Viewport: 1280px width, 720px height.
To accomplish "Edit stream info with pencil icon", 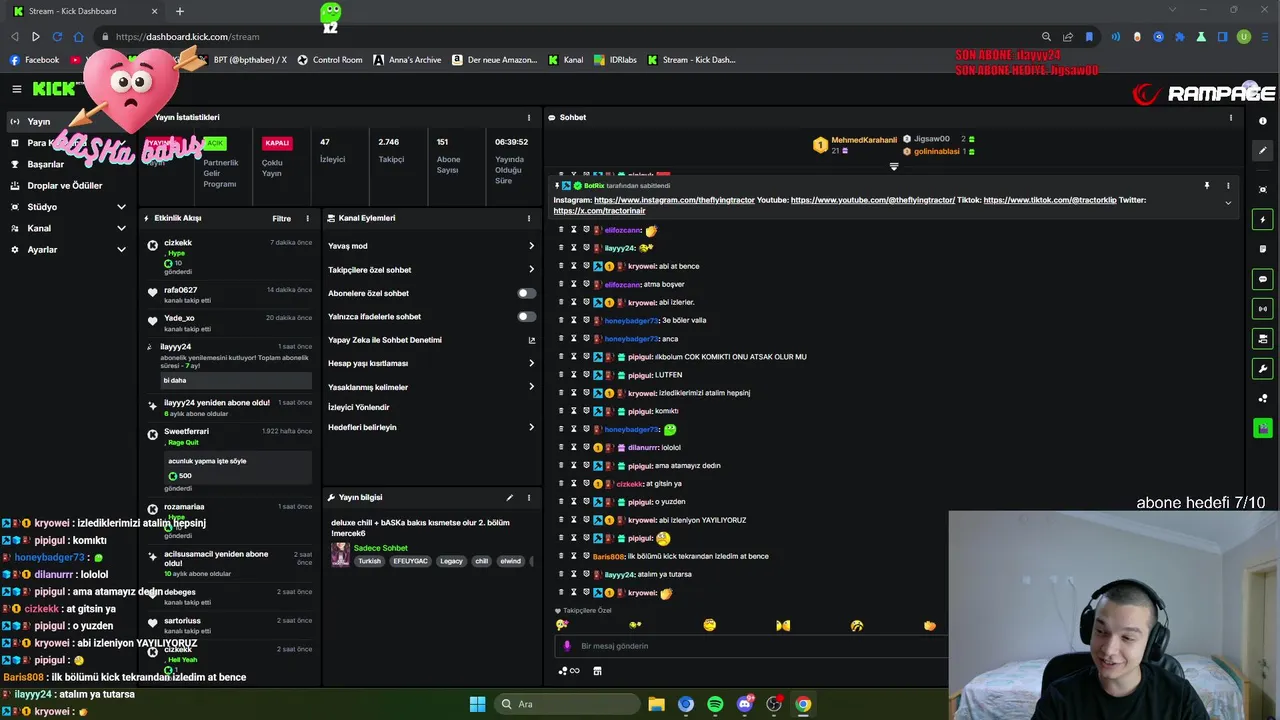I will click(509, 497).
